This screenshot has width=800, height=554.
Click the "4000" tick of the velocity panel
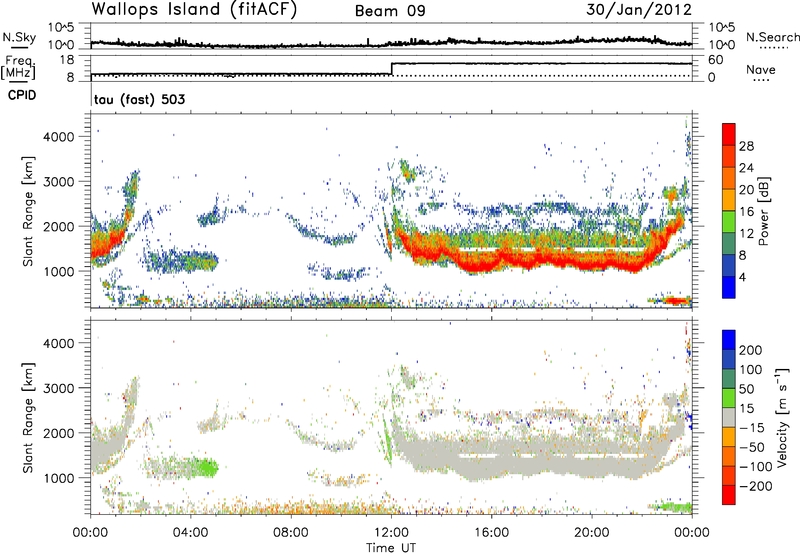[59, 343]
